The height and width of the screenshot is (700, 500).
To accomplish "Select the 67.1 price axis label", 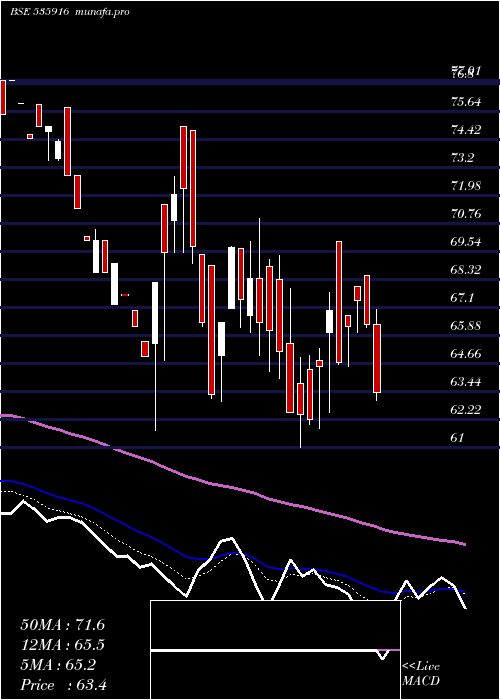I will [x=462, y=298].
